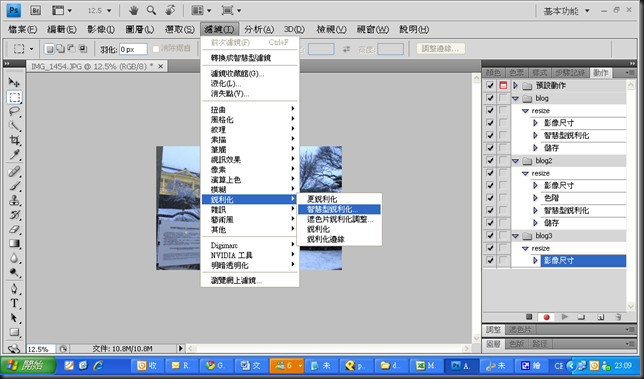Click the trash icon in Actions panel
This screenshot has height=379, width=644.
tap(618, 317)
